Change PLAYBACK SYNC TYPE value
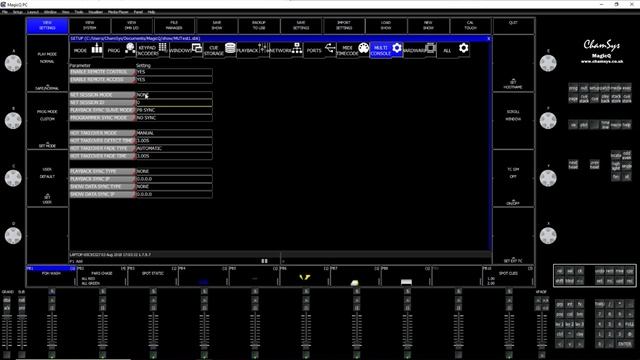The image size is (640, 360). coord(174,171)
